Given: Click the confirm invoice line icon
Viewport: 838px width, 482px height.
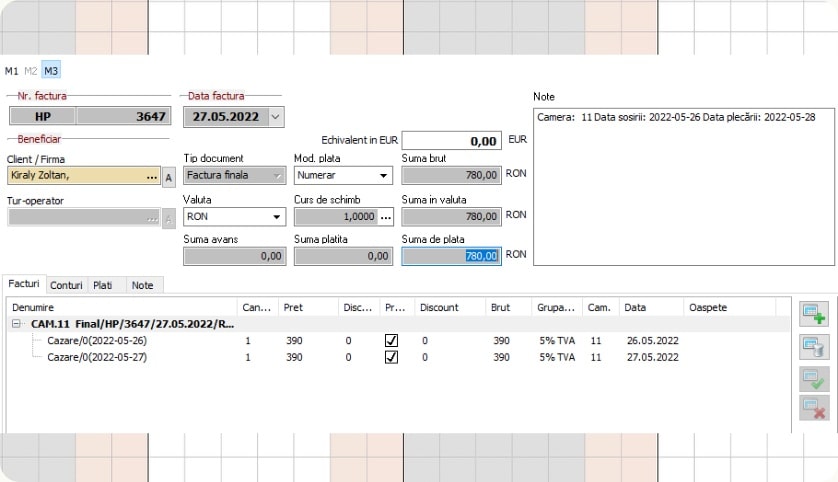Looking at the screenshot, I should point(813,378).
